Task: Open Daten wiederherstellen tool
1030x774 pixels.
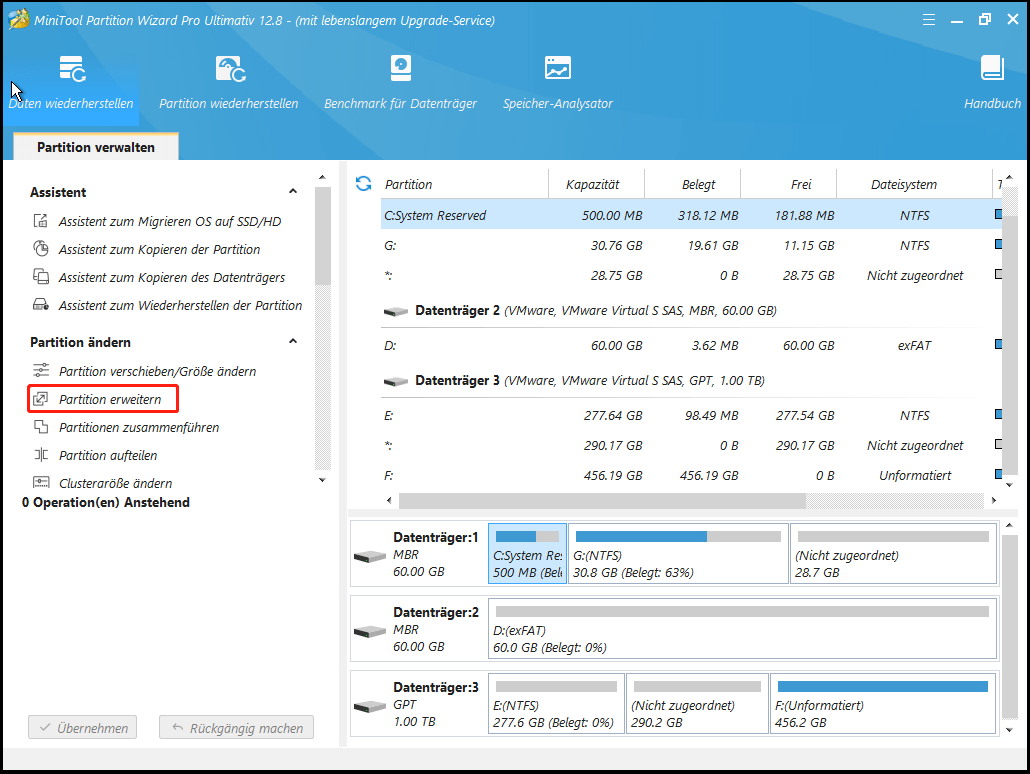Action: (71, 83)
